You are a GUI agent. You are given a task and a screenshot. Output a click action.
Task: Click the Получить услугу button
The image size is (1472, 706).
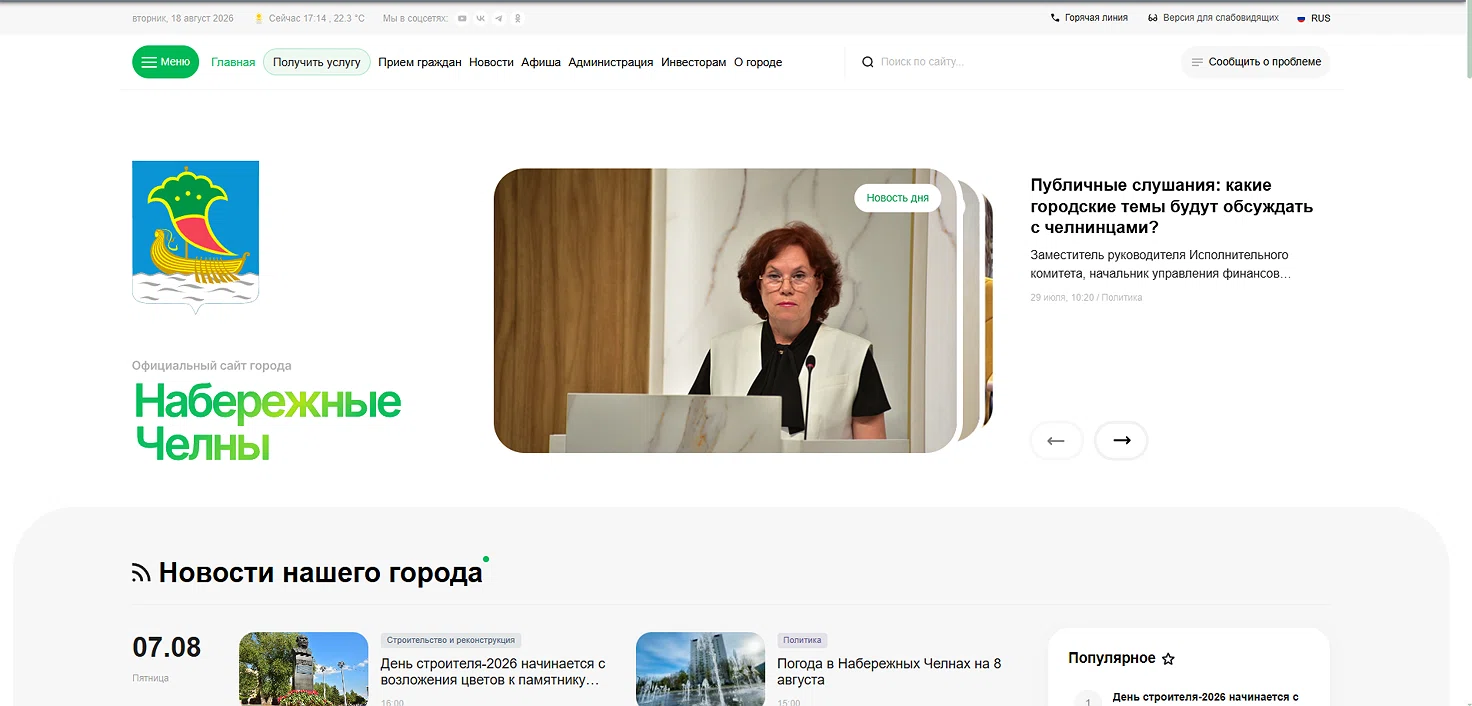tap(317, 62)
